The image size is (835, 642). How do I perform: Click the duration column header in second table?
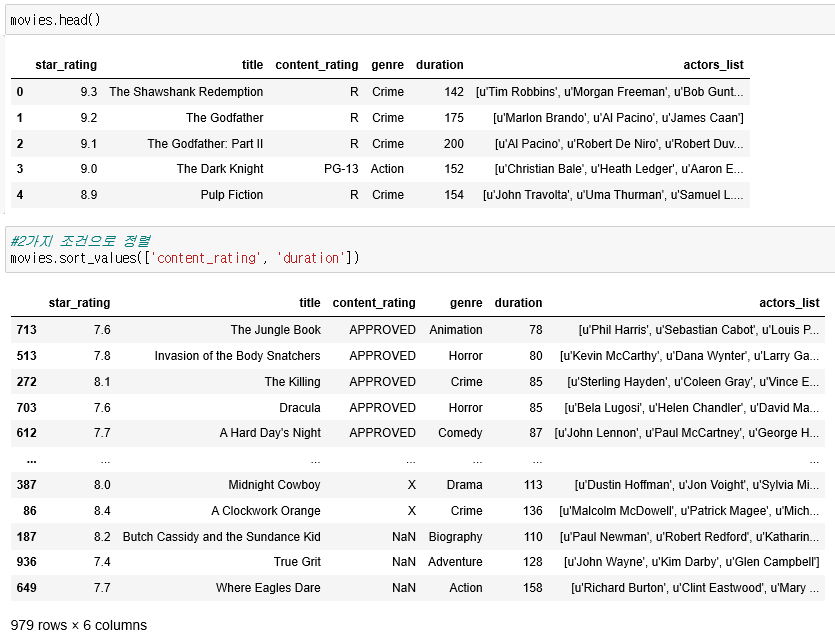click(x=518, y=303)
